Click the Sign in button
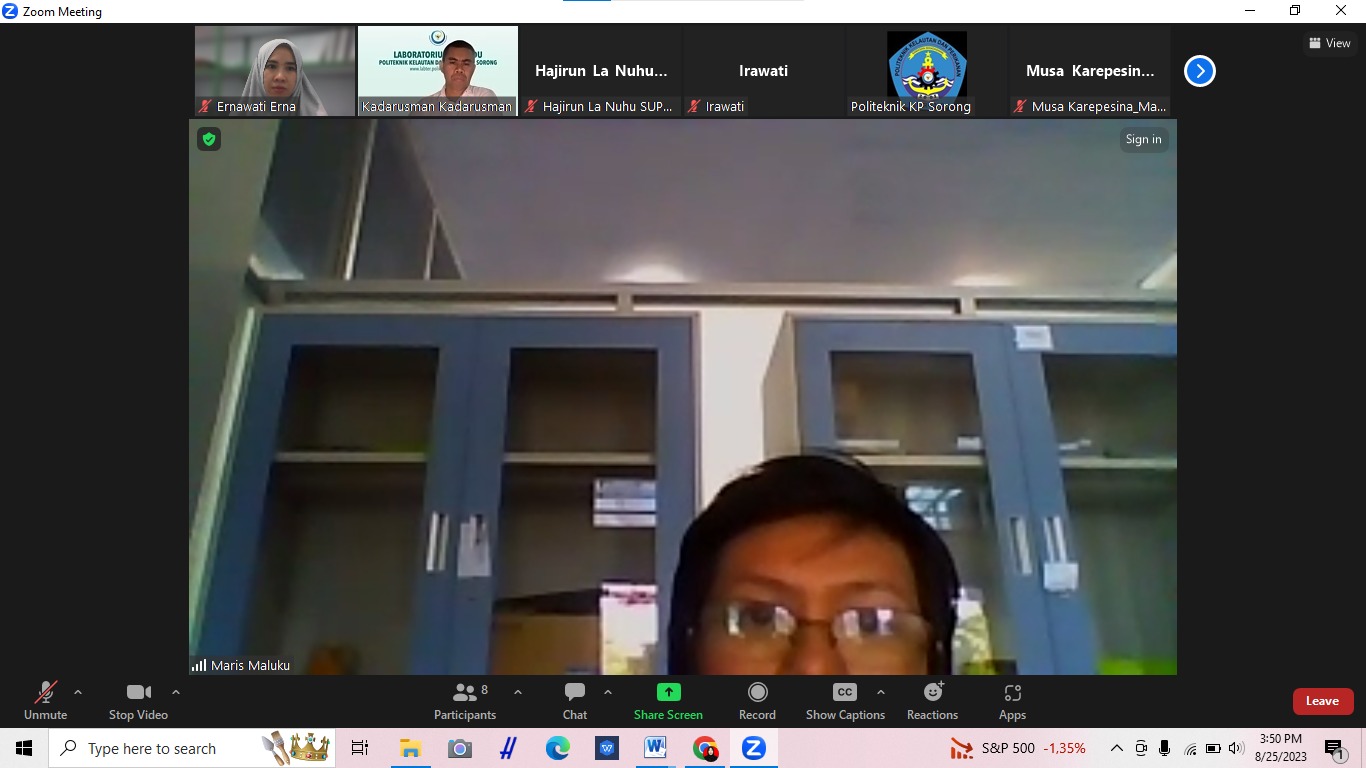This screenshot has width=1366, height=768. (x=1143, y=140)
